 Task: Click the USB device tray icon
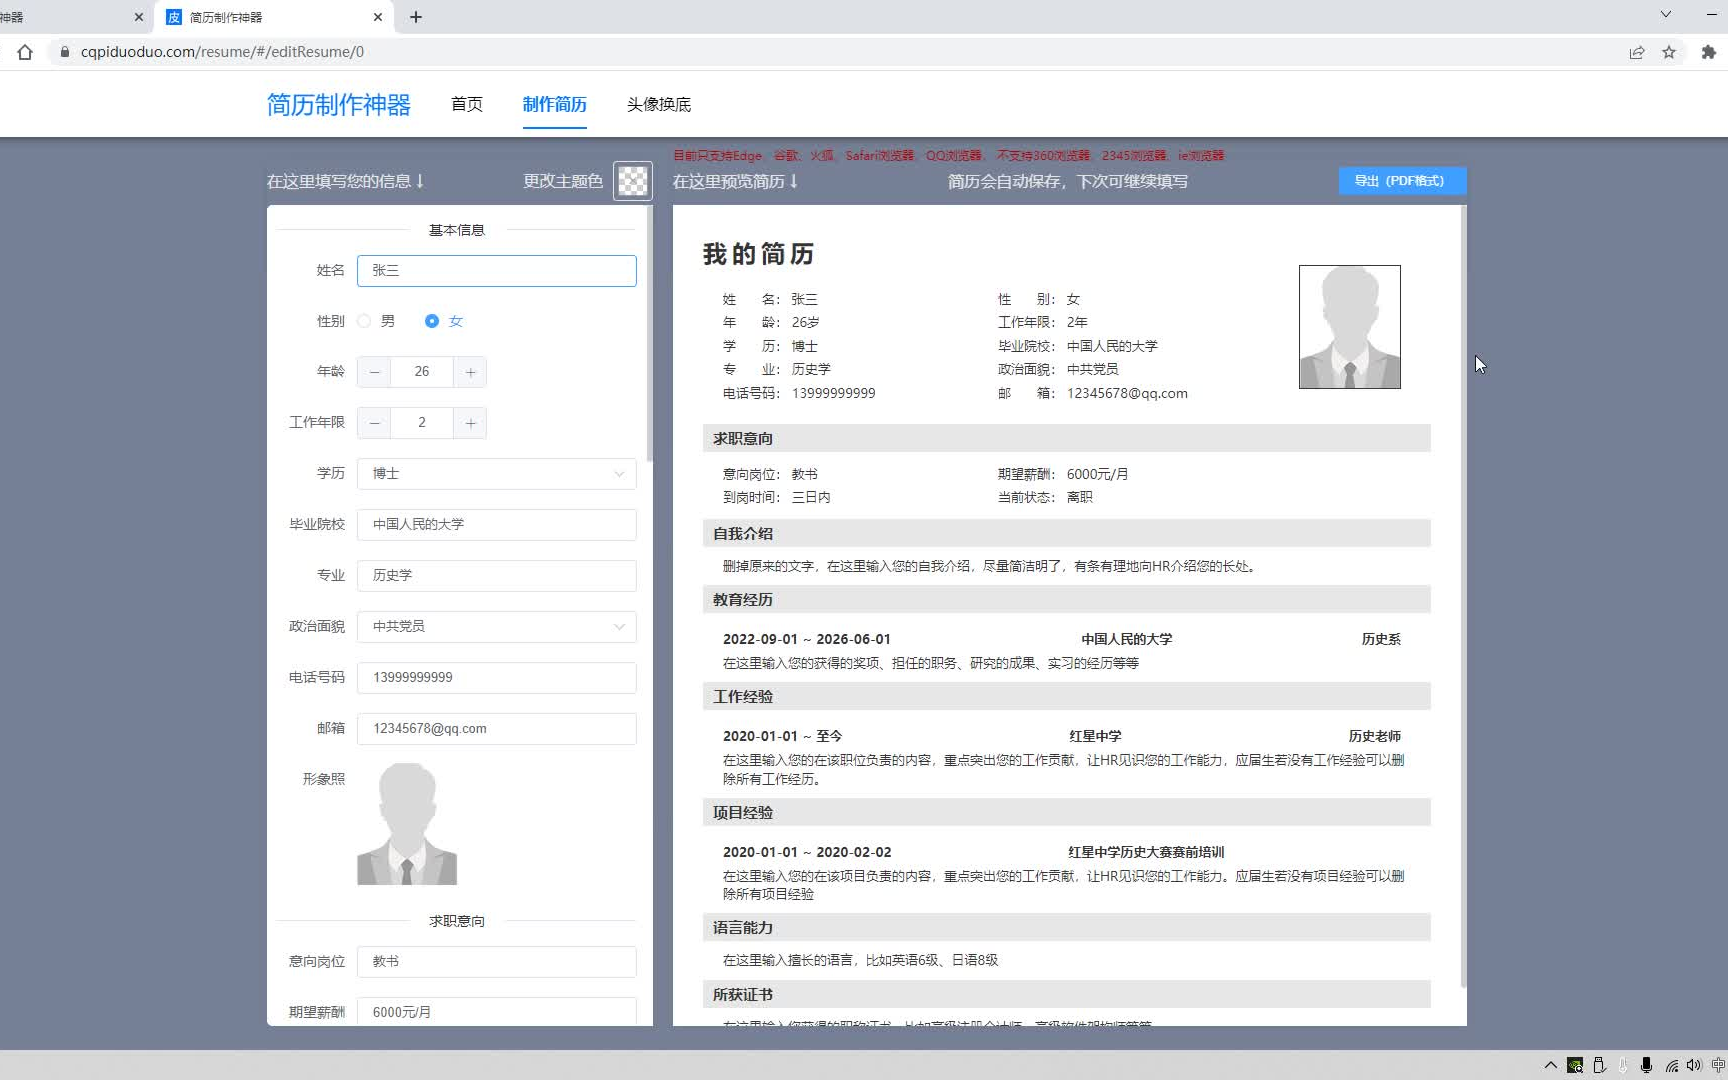(1599, 1065)
